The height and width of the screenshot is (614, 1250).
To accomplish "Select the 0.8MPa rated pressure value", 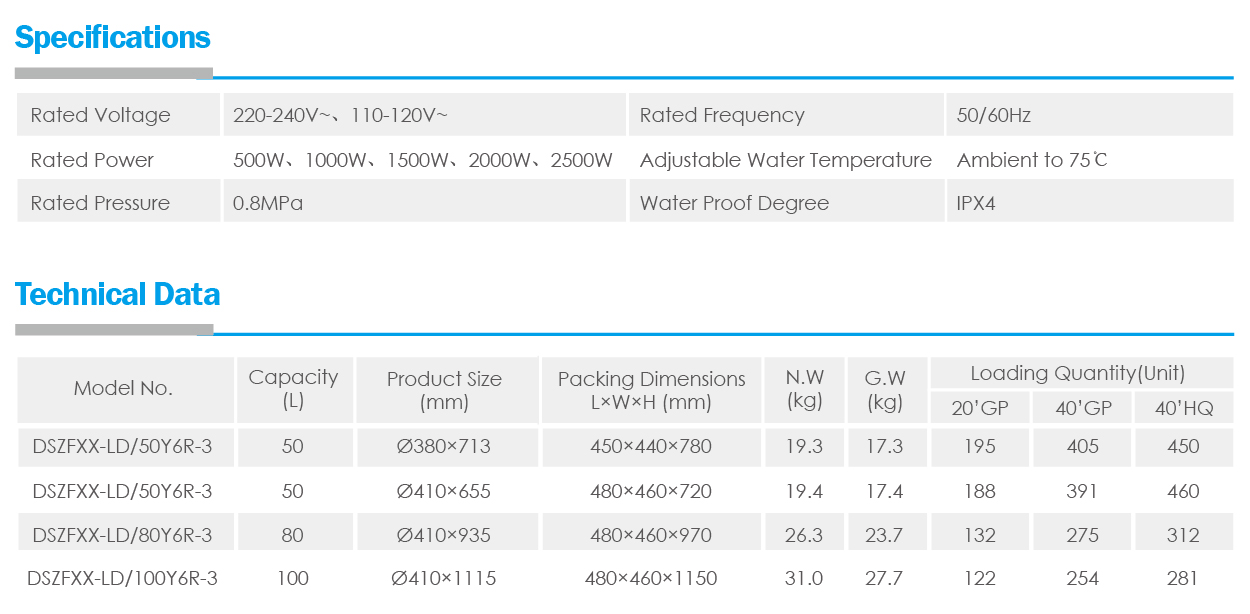I will point(267,203).
